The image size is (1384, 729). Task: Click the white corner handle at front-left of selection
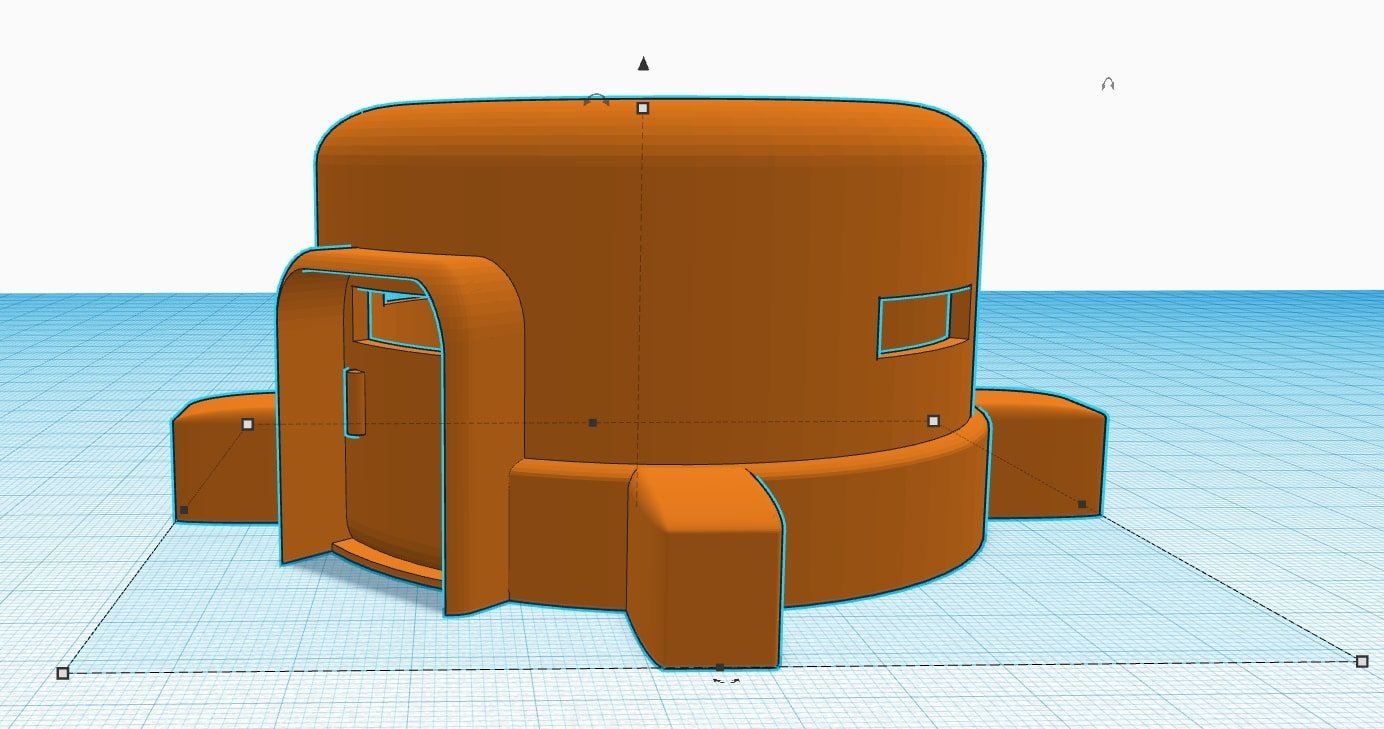point(63,673)
